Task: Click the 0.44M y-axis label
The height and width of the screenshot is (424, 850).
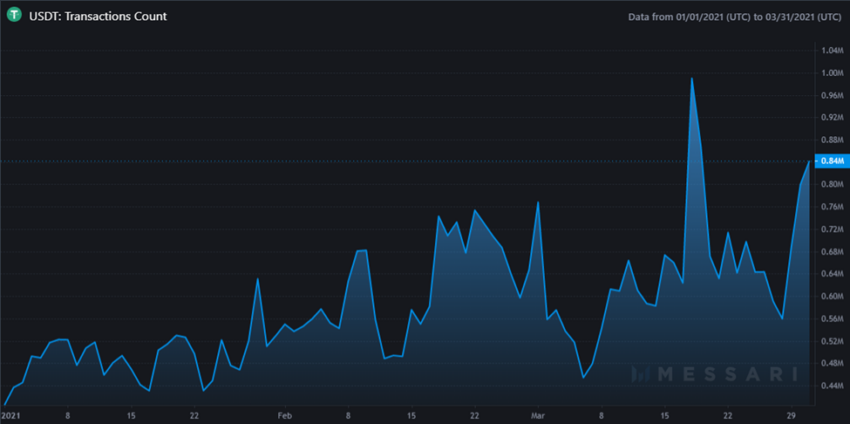Action: click(x=832, y=386)
